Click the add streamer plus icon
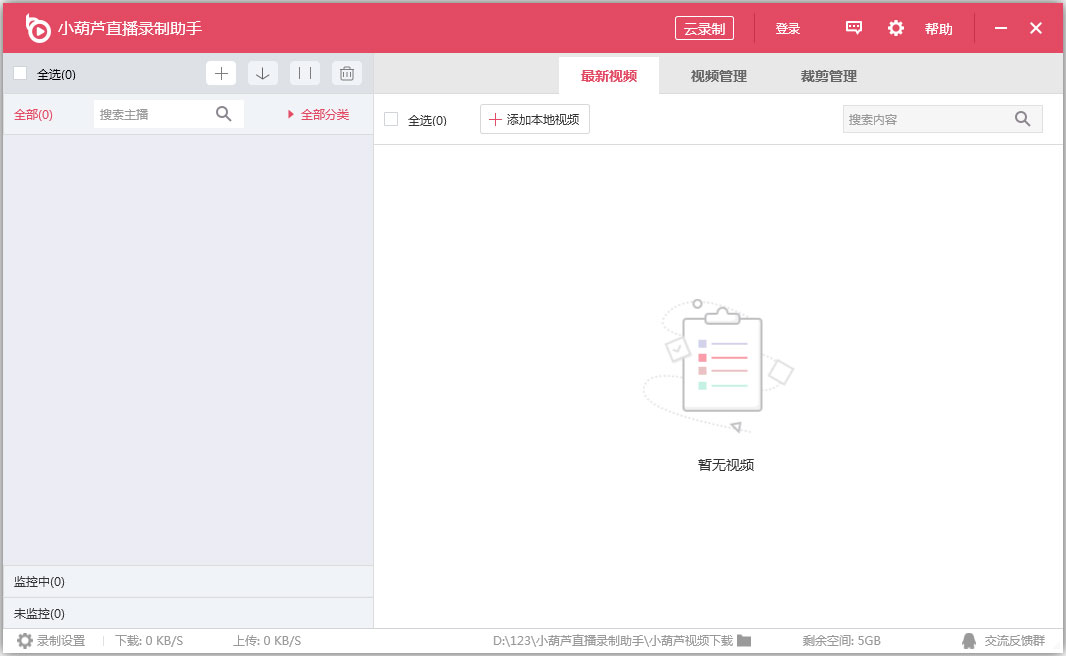Screen dimensions: 1066x656 point(221,73)
